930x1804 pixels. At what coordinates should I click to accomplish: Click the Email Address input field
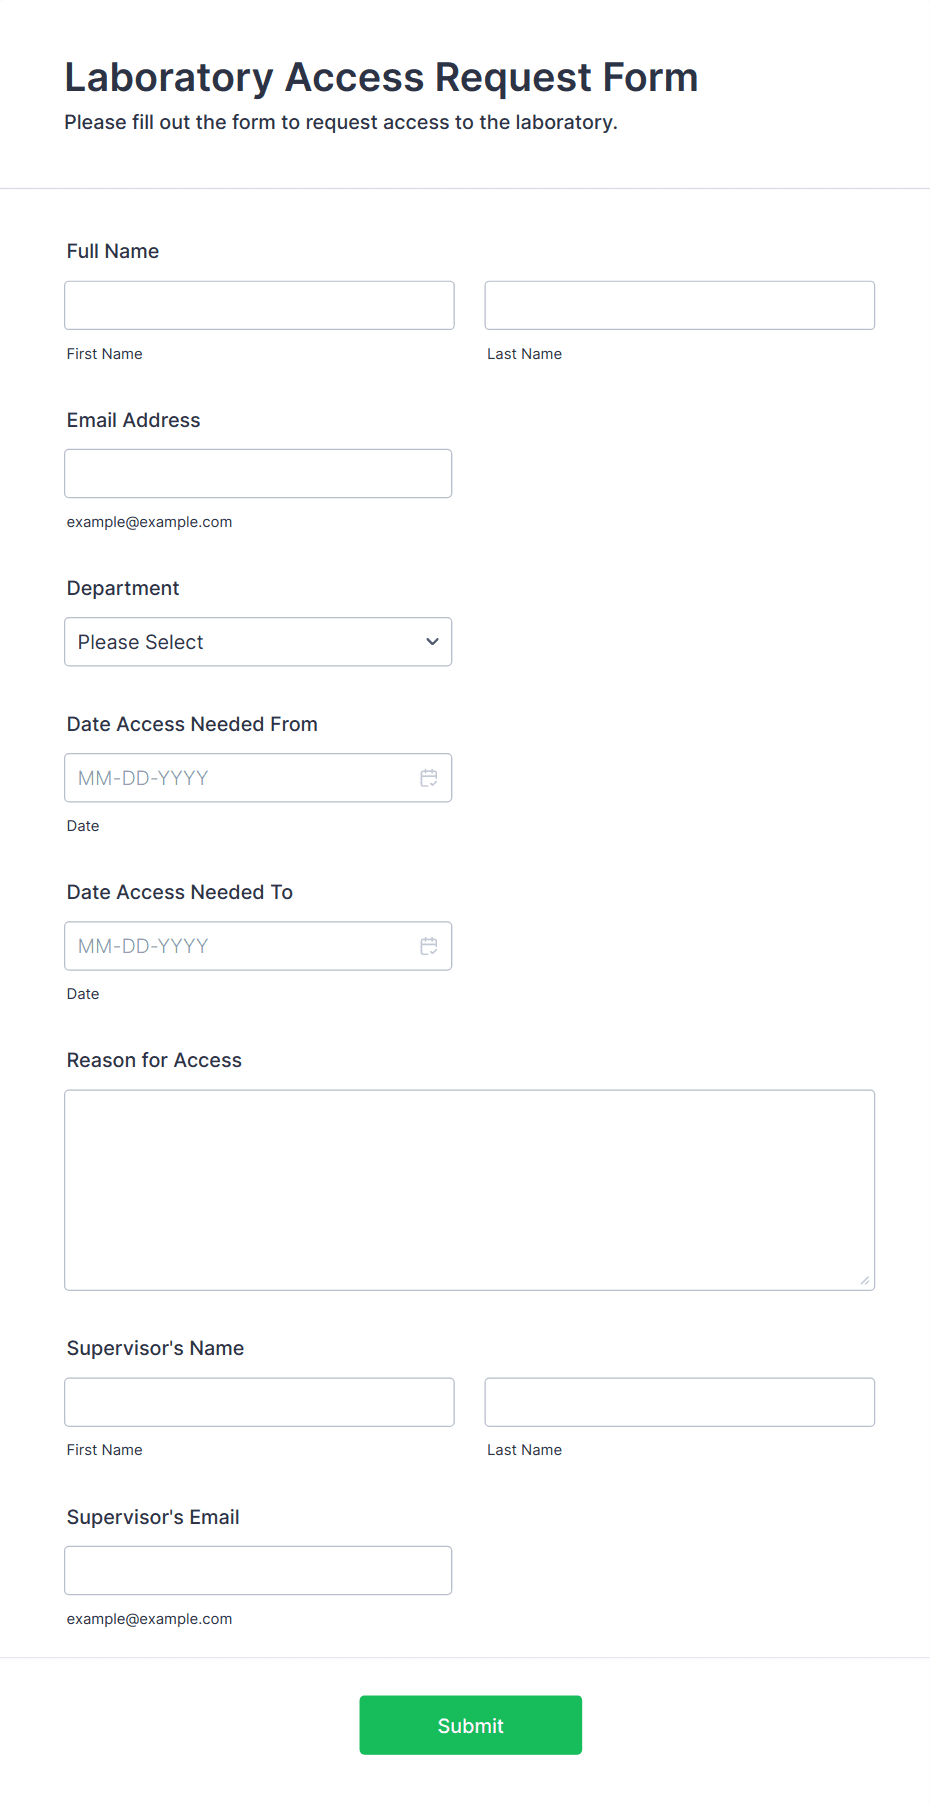258,473
